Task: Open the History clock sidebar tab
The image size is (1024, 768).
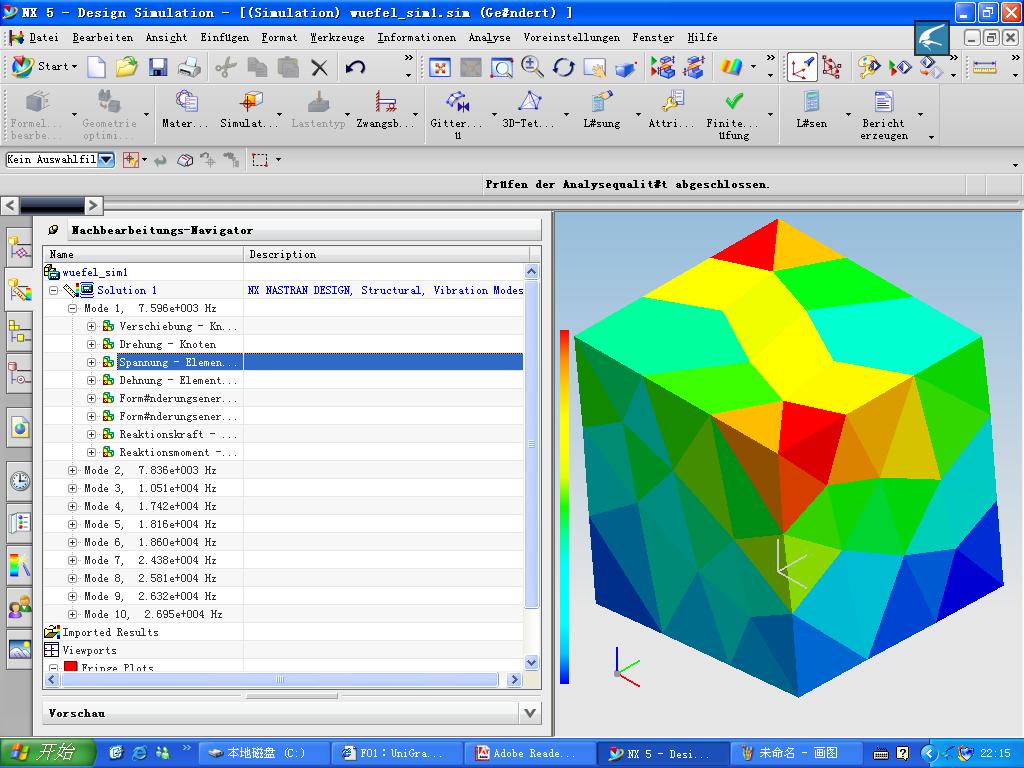Action: click(20, 481)
